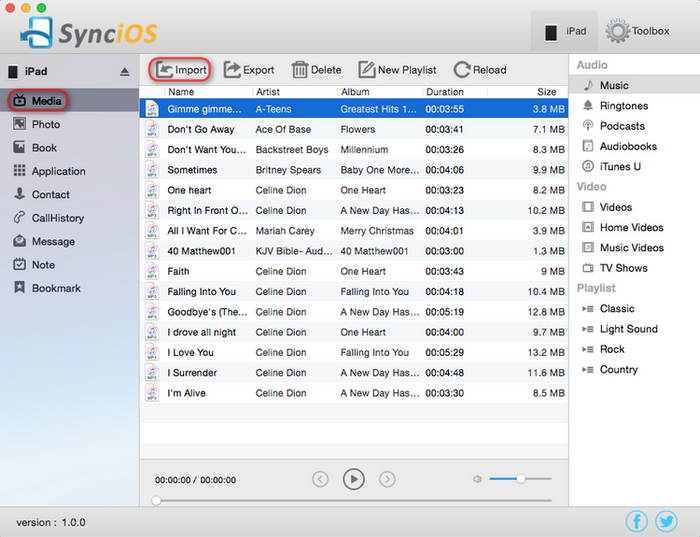
Task: Click the Backstreet Boys artist cell
Action: coord(292,150)
